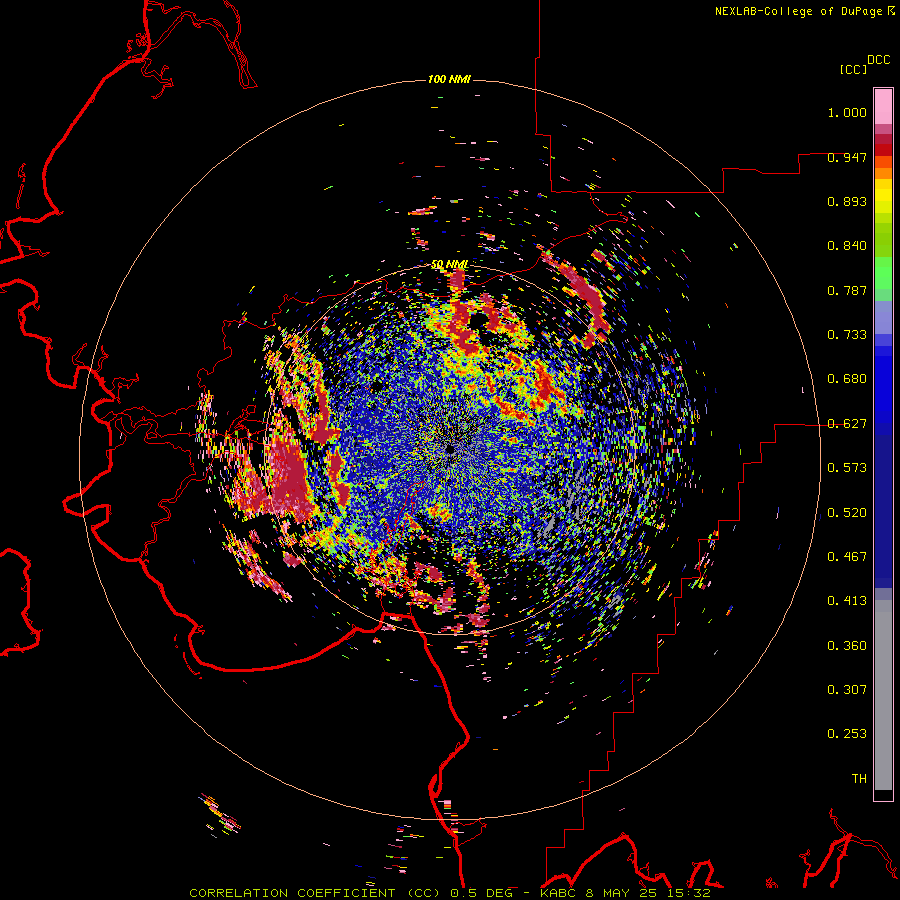
Task: Click the 1.000 value on the color scale
Action: pos(847,112)
